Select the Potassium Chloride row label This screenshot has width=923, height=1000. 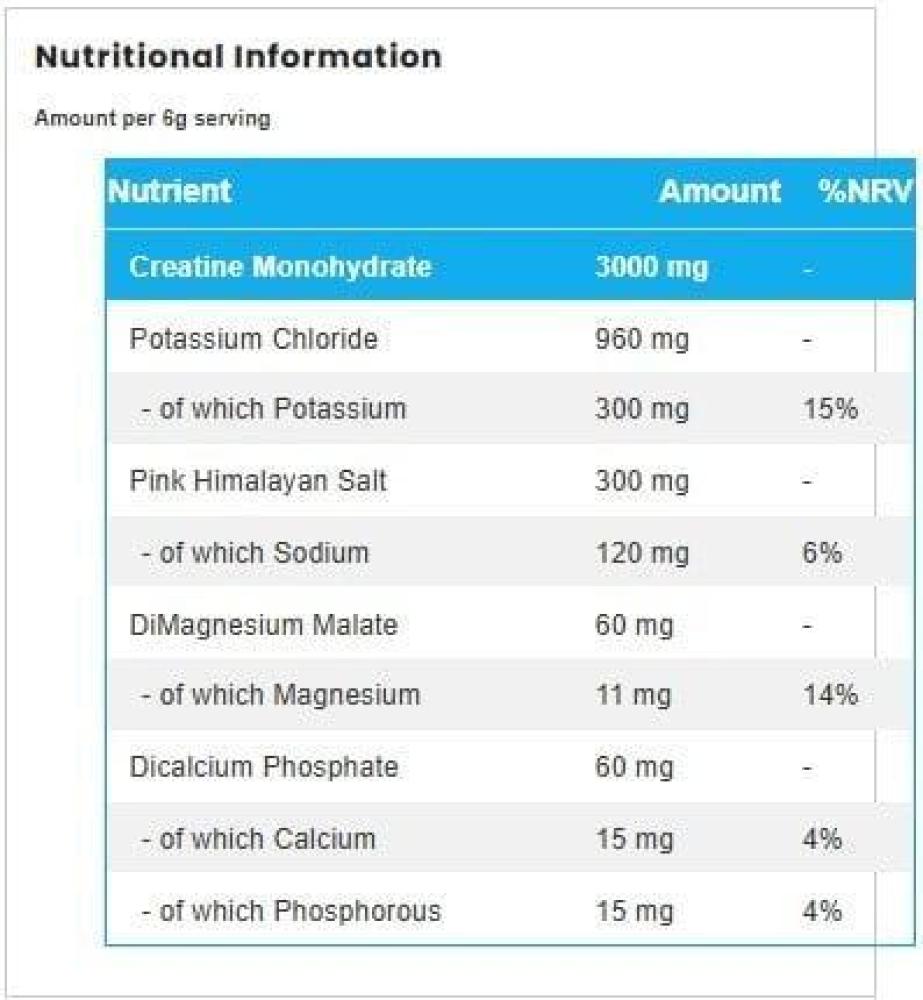253,338
